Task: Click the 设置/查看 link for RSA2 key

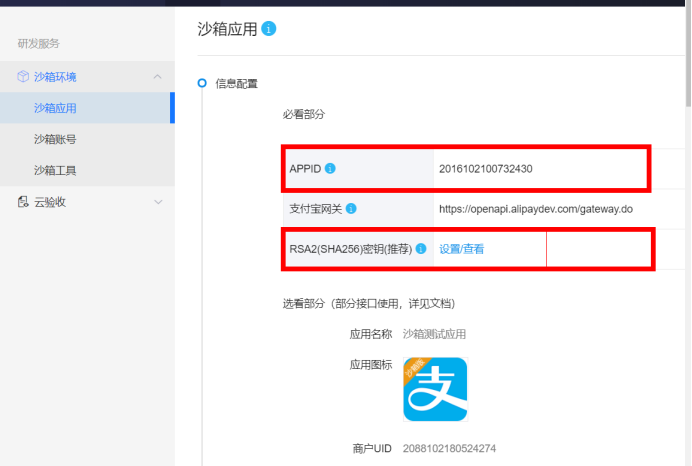Action: [x=462, y=249]
